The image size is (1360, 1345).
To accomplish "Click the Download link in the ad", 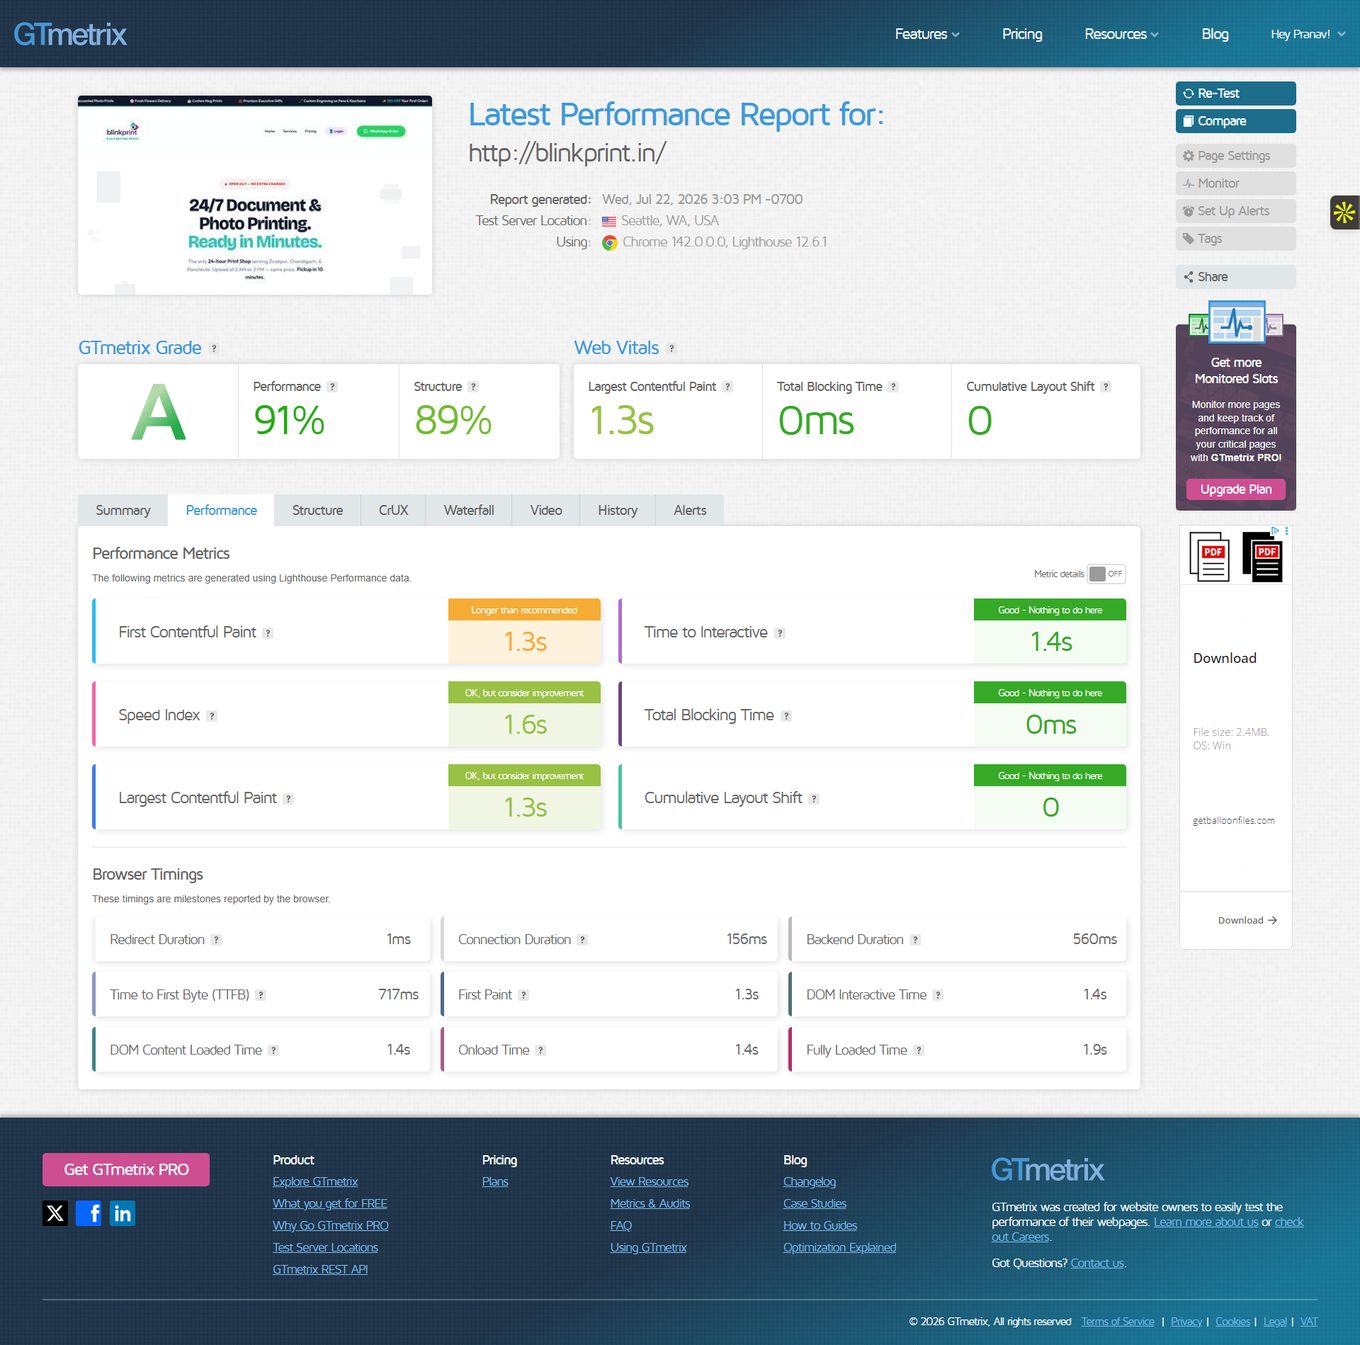I will tap(1247, 921).
